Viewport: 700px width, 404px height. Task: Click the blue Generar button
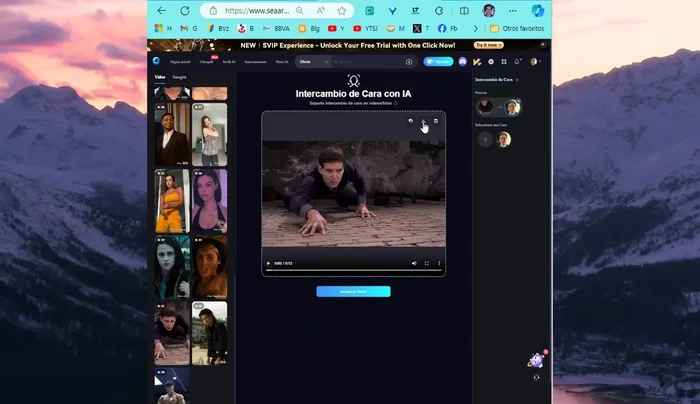(438, 62)
